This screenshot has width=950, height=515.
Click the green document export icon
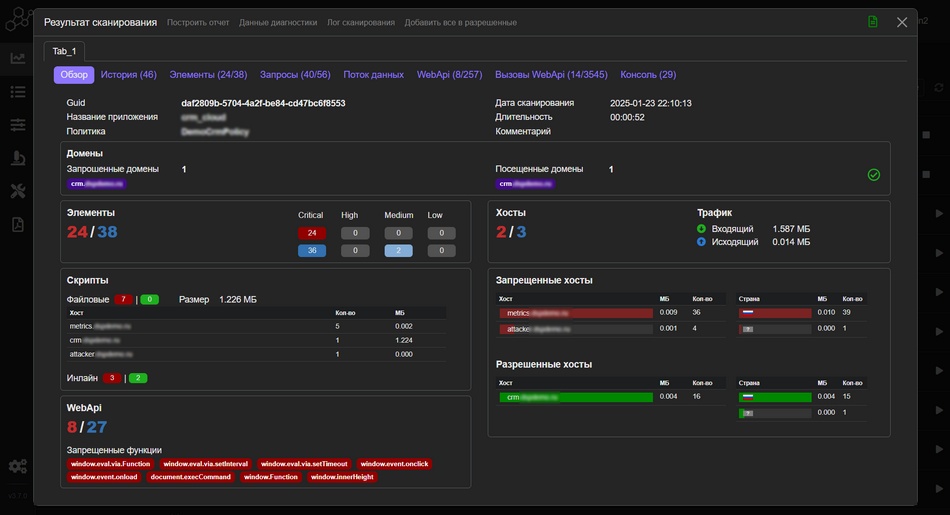[873, 22]
